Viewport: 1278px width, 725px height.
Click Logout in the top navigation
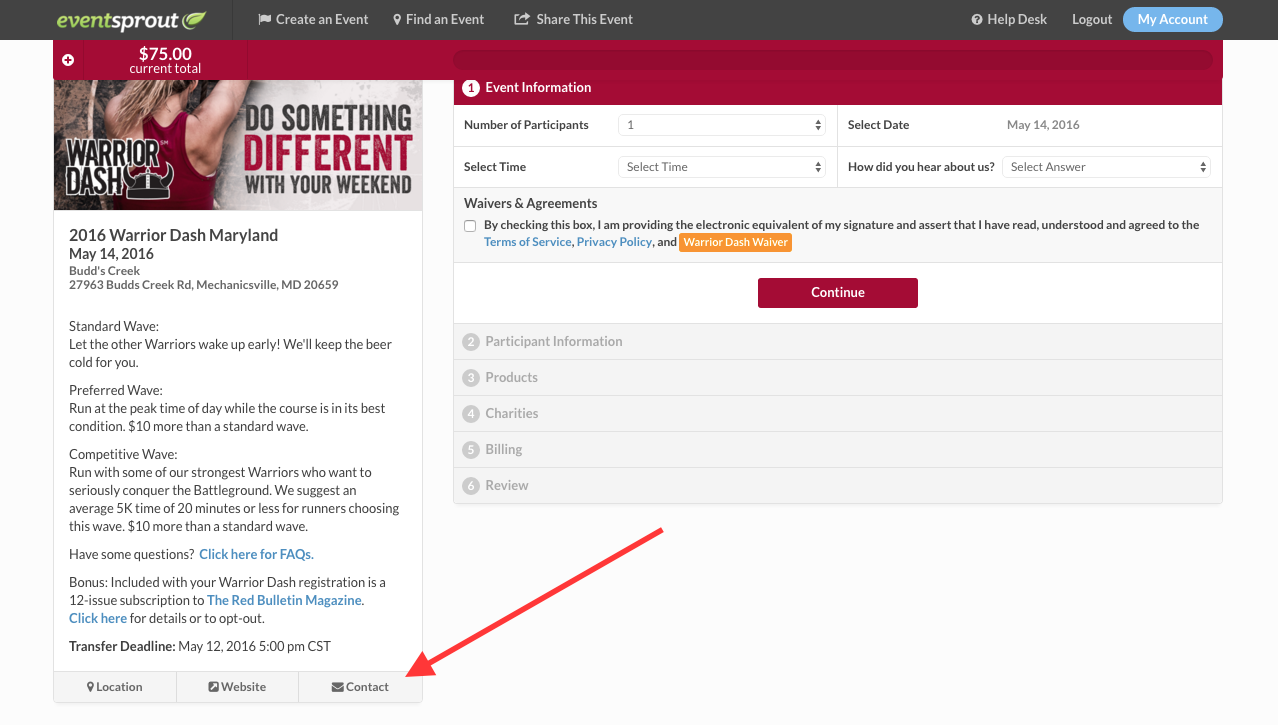pos(1092,19)
